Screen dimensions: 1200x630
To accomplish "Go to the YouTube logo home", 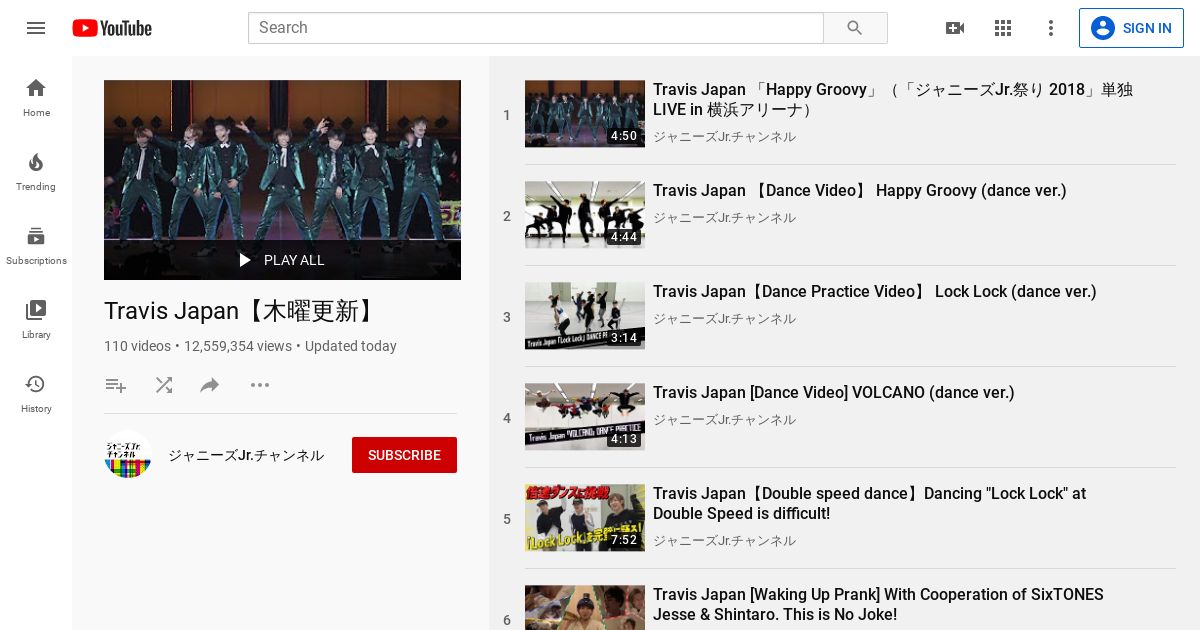I will (112, 28).
